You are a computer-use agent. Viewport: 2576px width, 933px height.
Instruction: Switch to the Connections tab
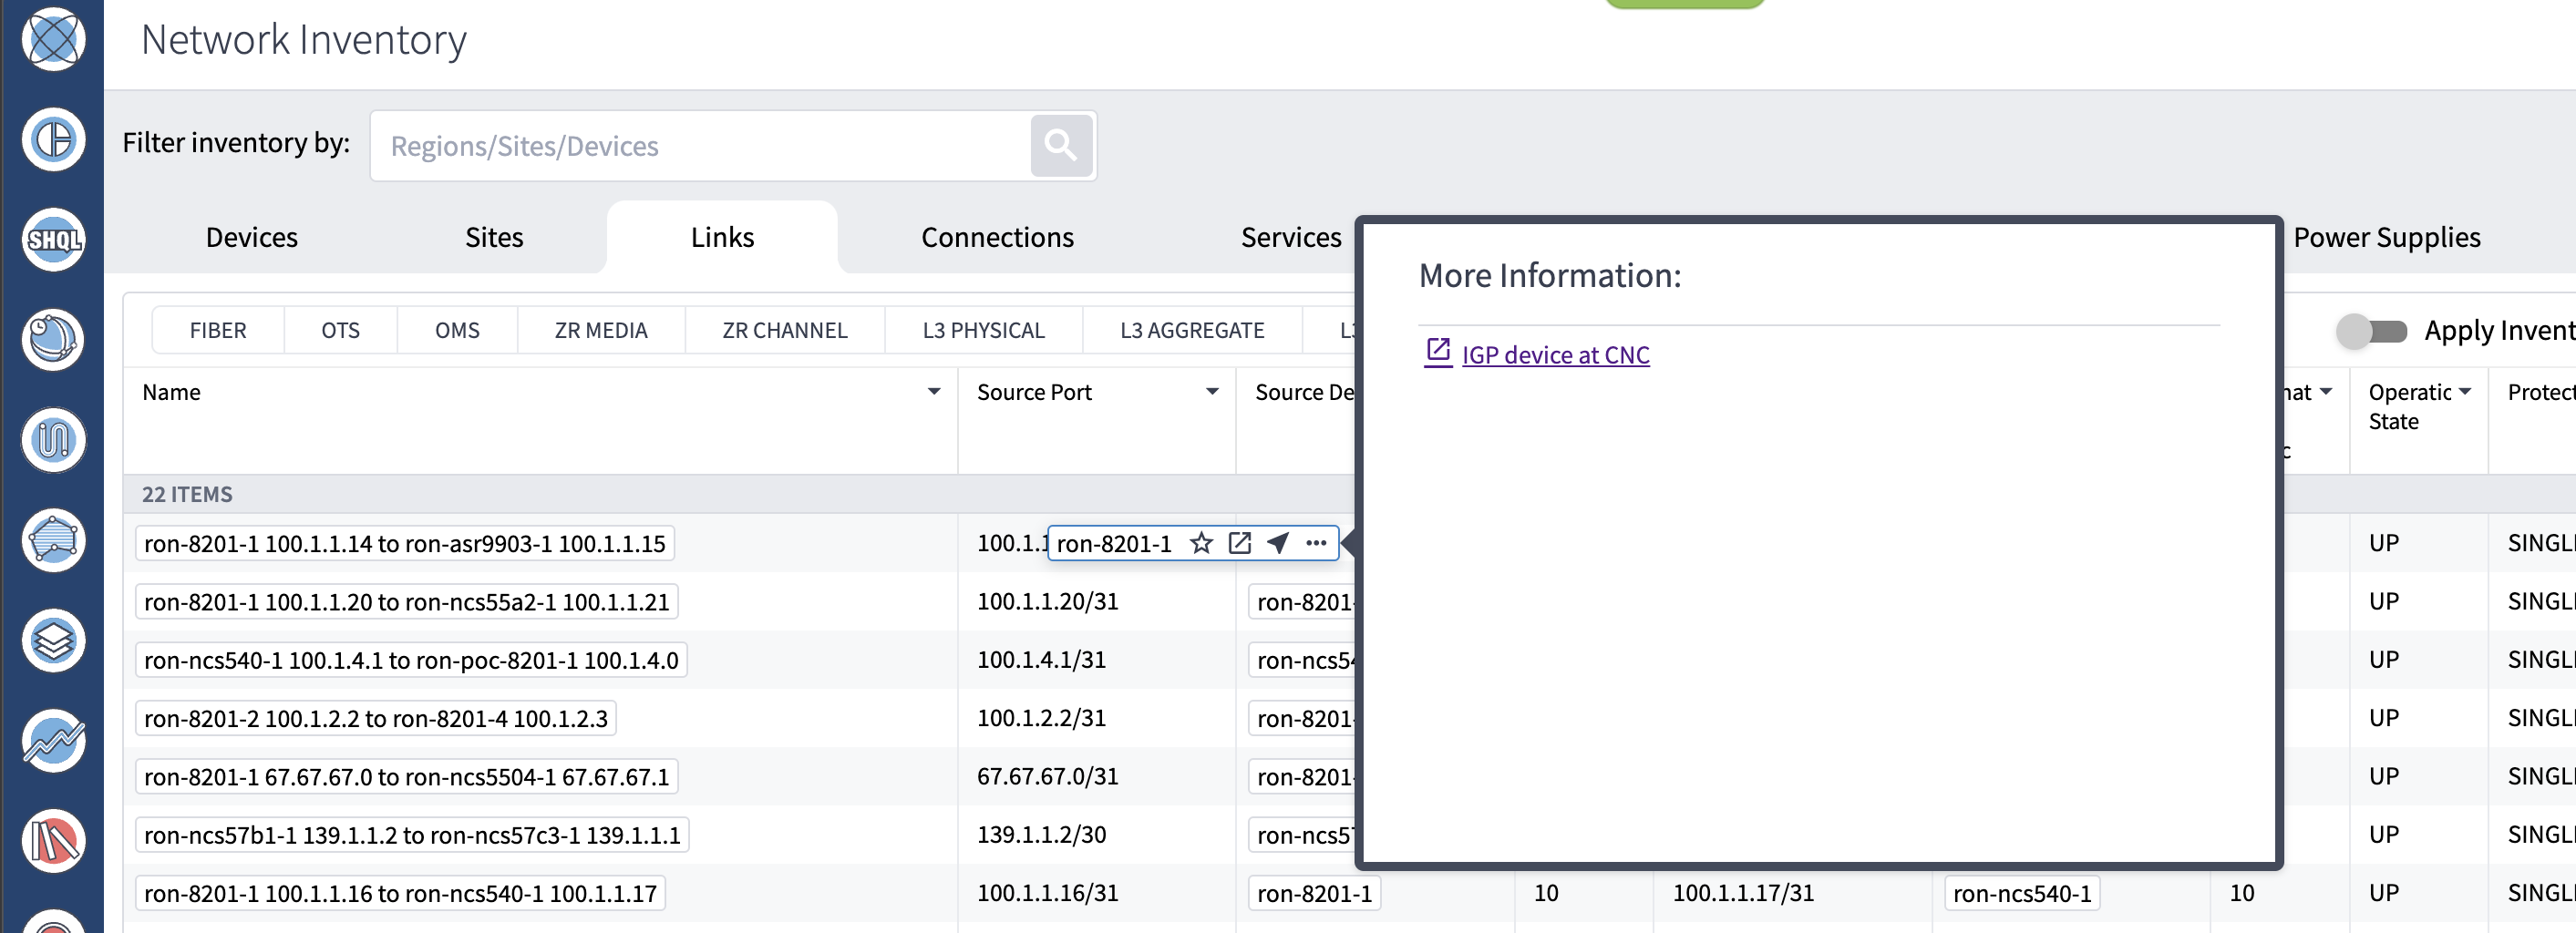[x=997, y=237]
